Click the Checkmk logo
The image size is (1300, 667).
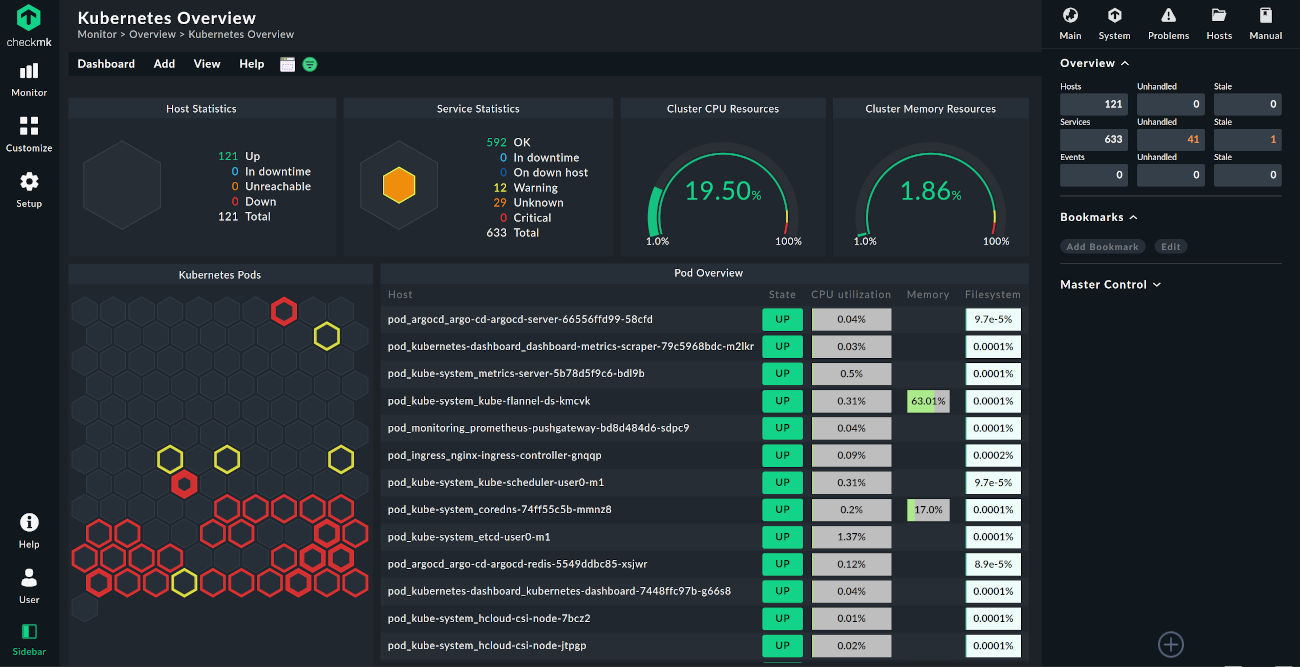[29, 26]
